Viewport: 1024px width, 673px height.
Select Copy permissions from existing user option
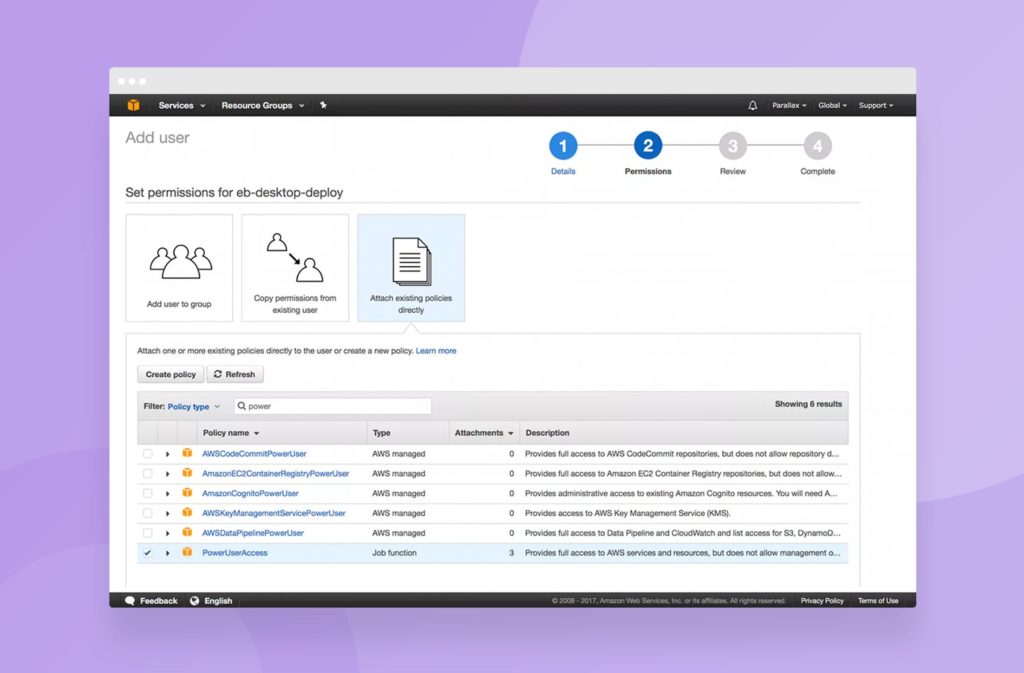click(295, 268)
